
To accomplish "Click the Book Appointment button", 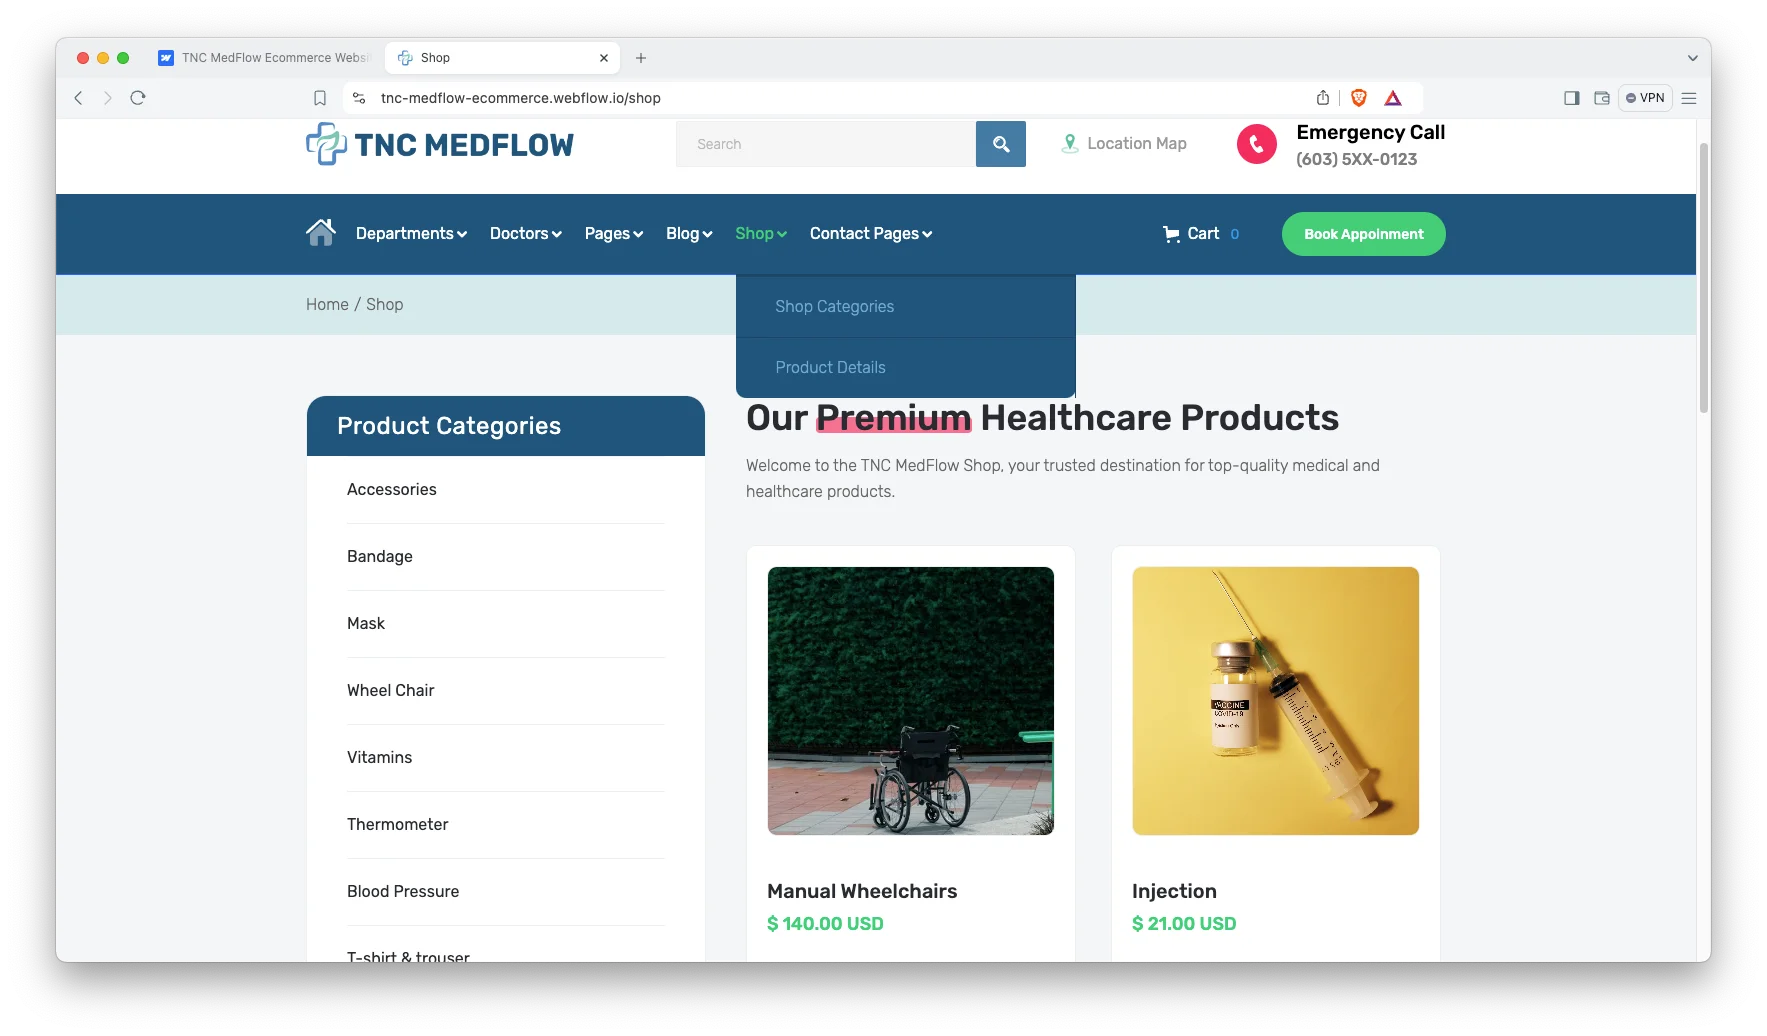I will point(1363,234).
